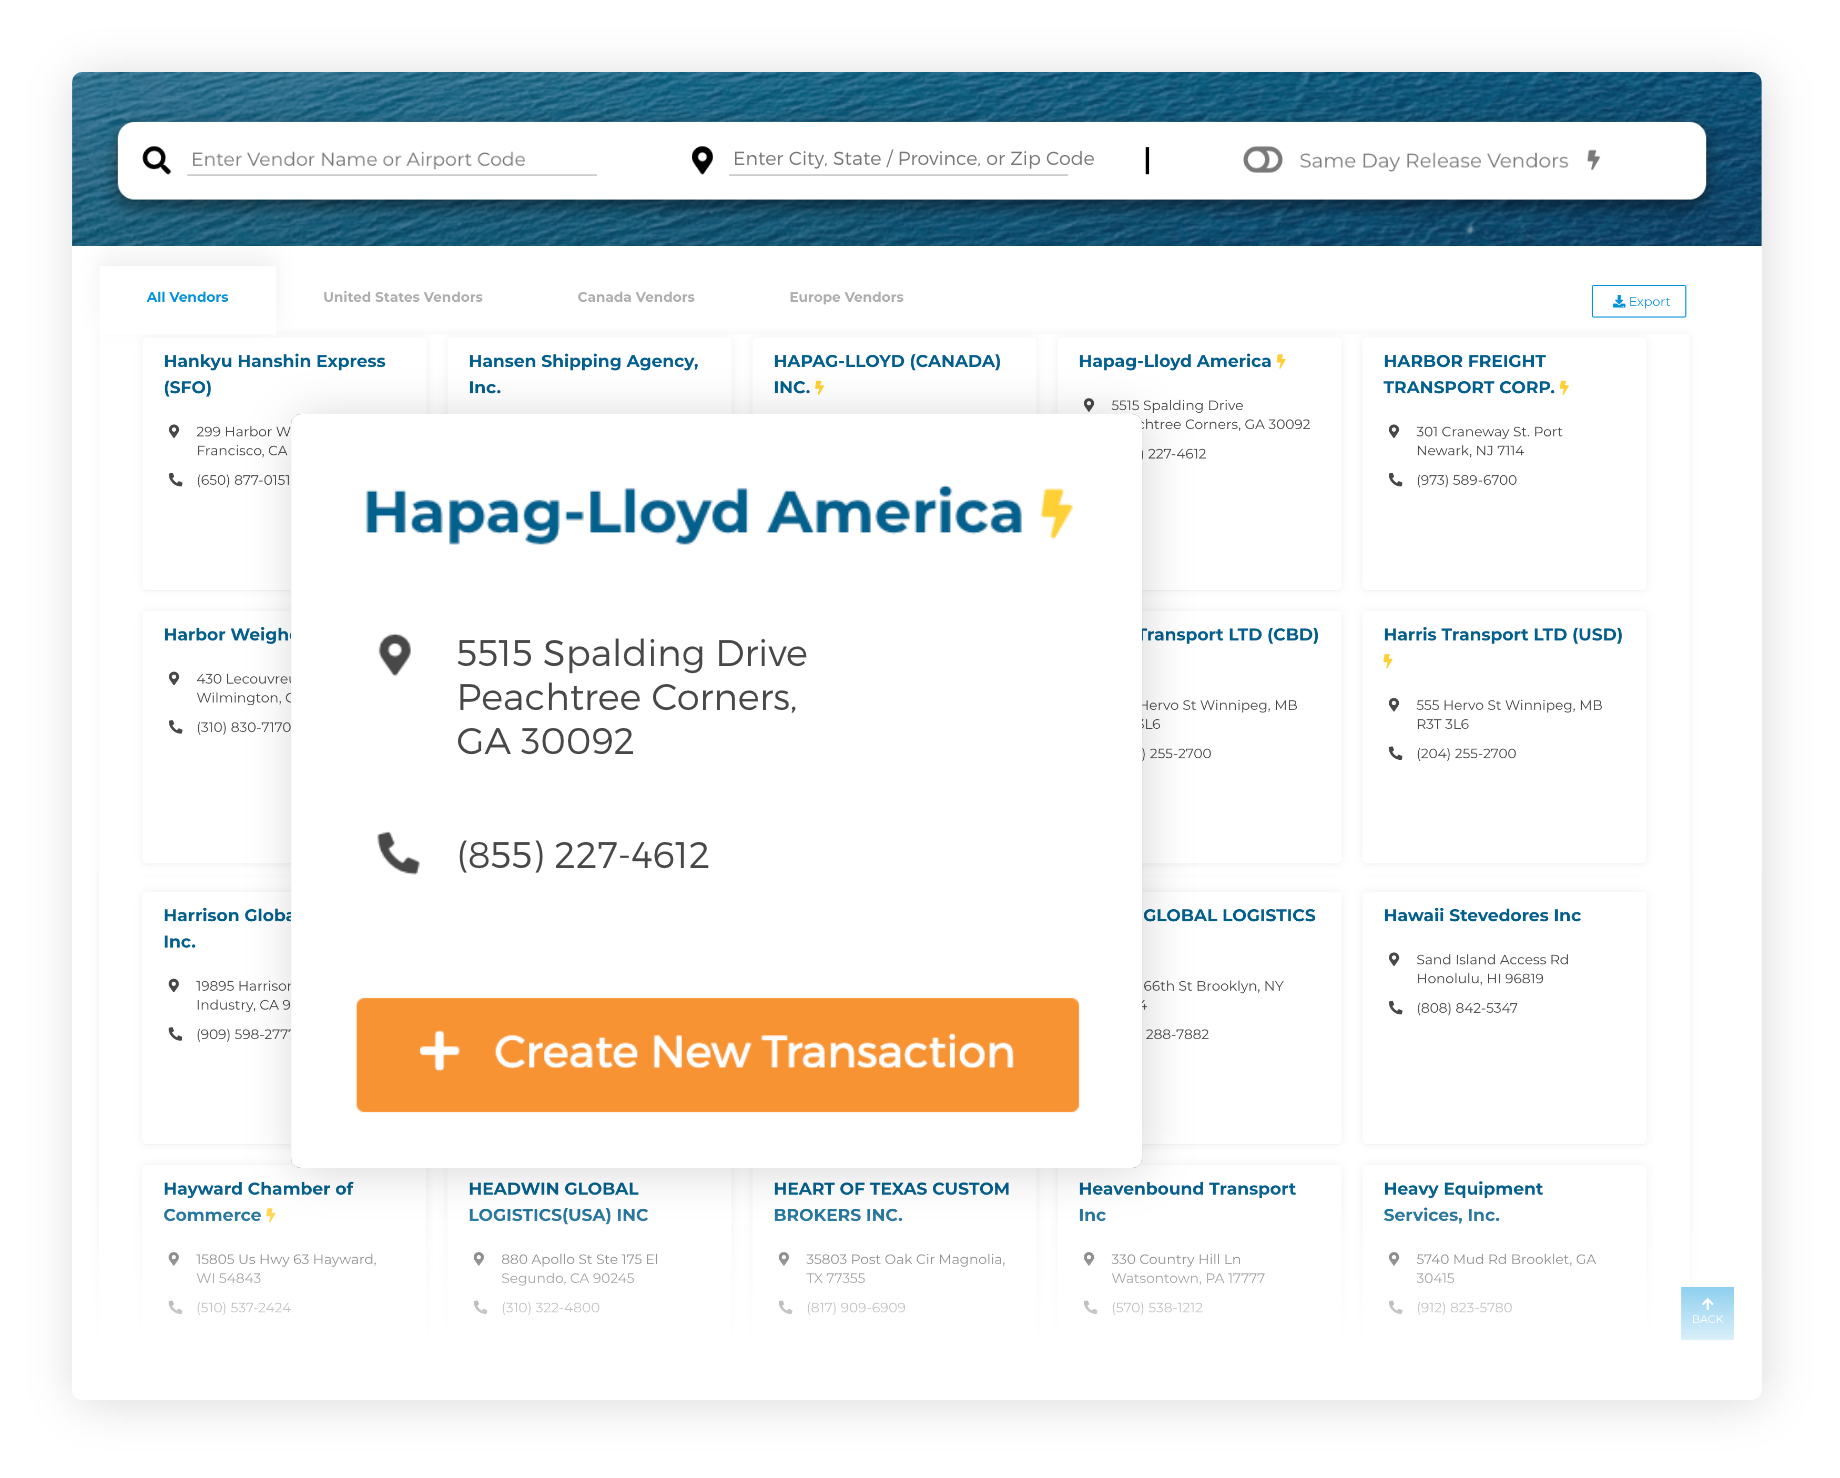Screen dimensions: 1840x1478
Task: Click the Enter Vendor Name or Airport Code field
Action: 390,159
